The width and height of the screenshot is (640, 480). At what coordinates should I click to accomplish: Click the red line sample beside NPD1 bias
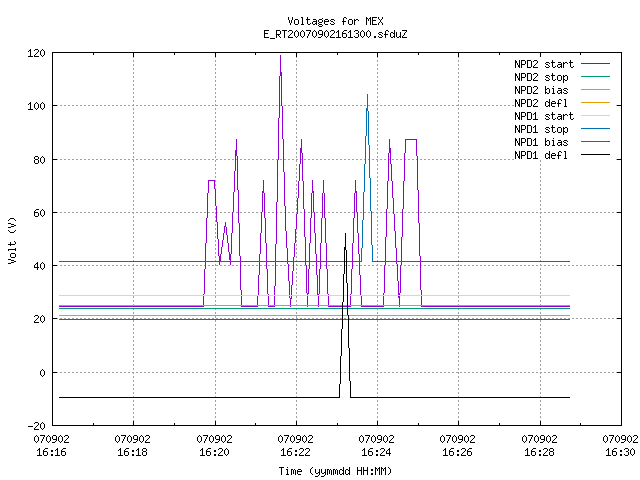[595, 142]
